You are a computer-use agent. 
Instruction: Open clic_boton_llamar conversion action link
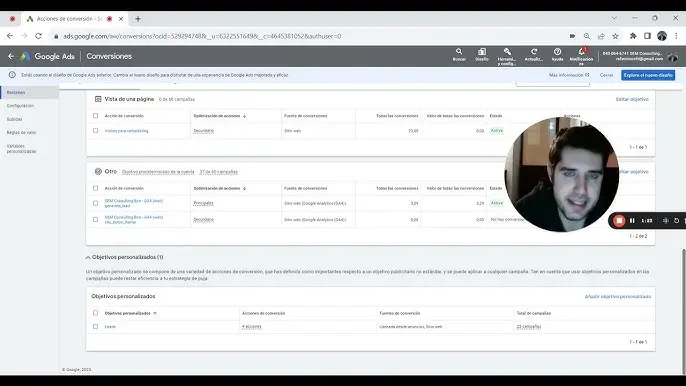click(134, 220)
